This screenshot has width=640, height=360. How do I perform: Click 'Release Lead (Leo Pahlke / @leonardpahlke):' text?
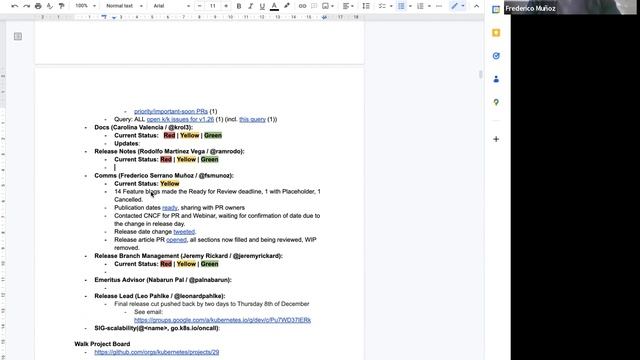point(160,296)
